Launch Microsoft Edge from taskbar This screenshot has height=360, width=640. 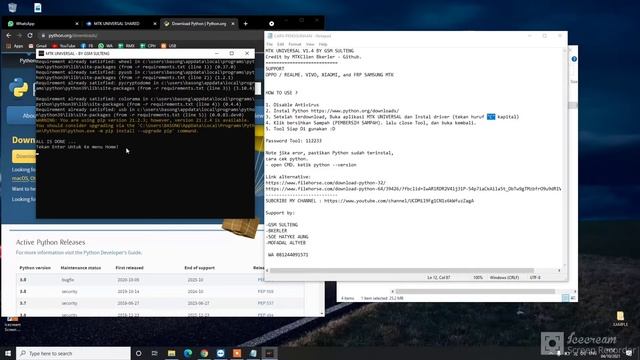[188, 353]
